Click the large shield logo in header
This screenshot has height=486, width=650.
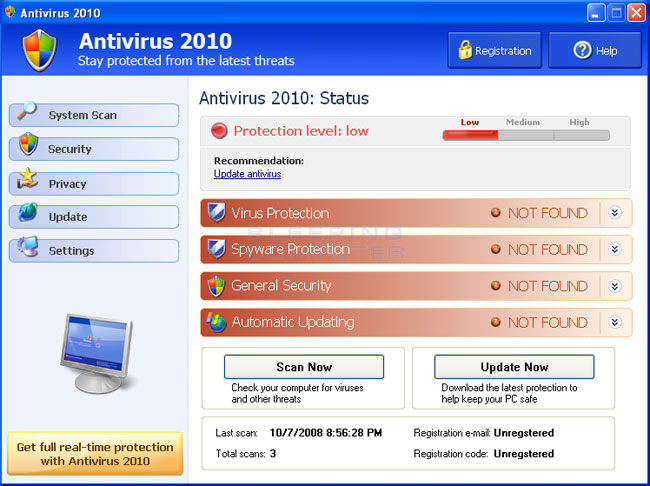(39, 51)
